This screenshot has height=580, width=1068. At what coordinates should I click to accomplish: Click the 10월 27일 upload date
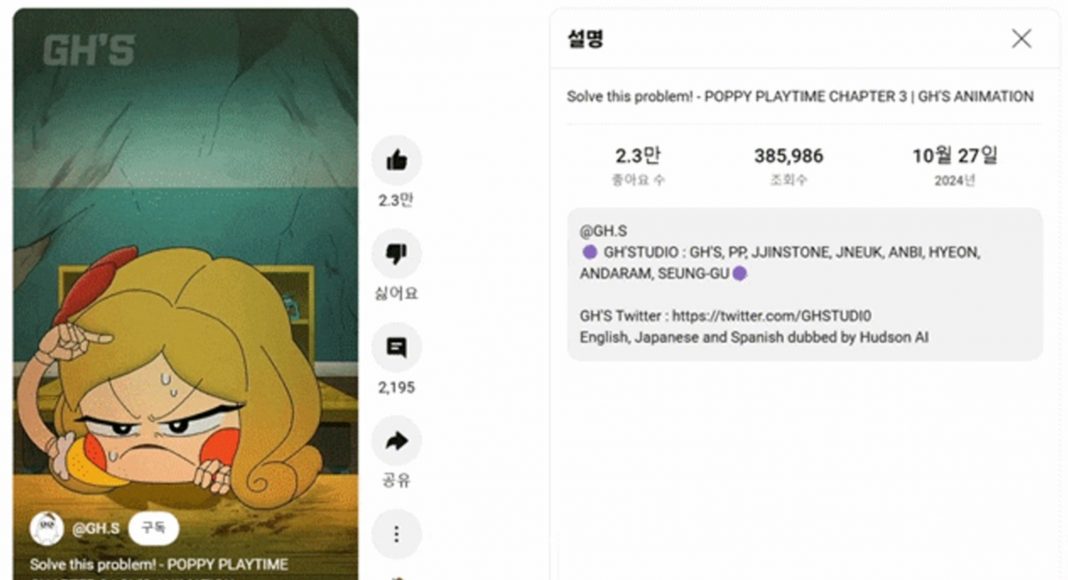coord(955,156)
